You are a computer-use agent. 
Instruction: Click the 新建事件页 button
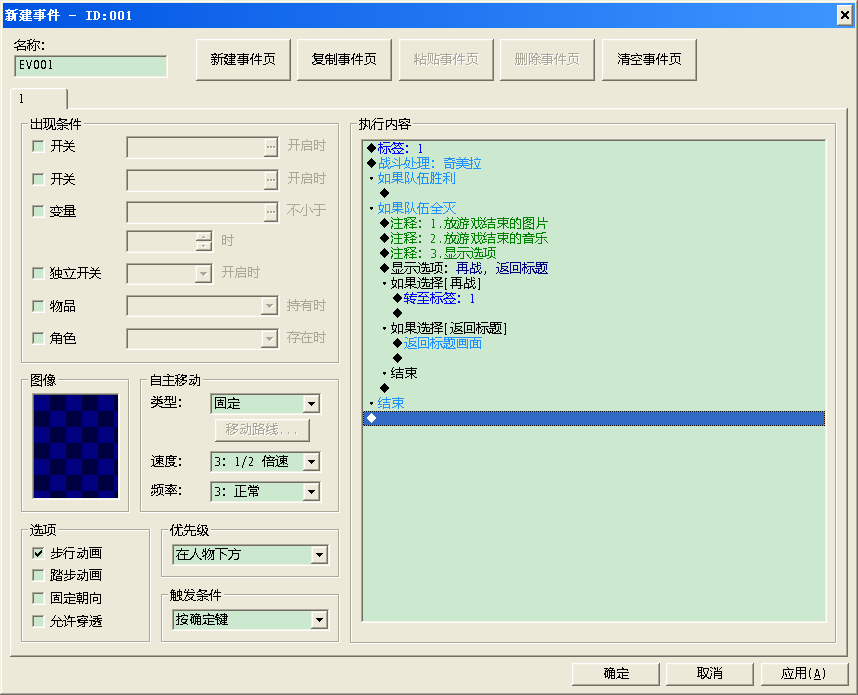tap(243, 60)
